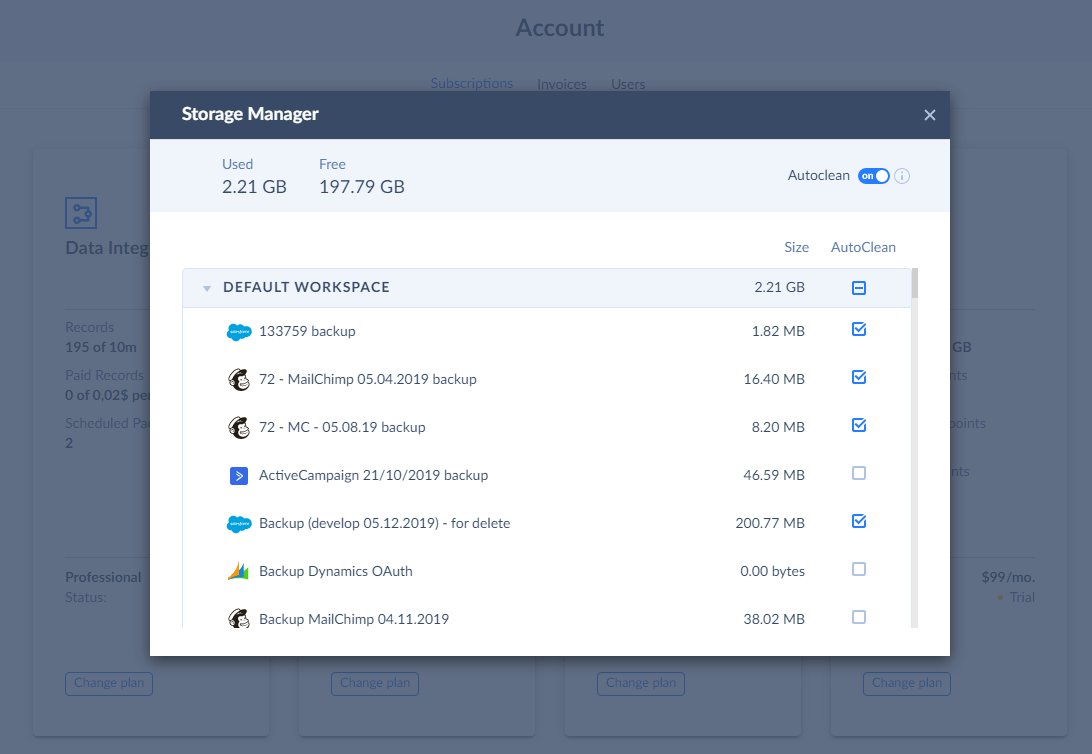Select 72 - MailChimp 05.04.2019 backup name
The image size is (1092, 754).
point(368,379)
